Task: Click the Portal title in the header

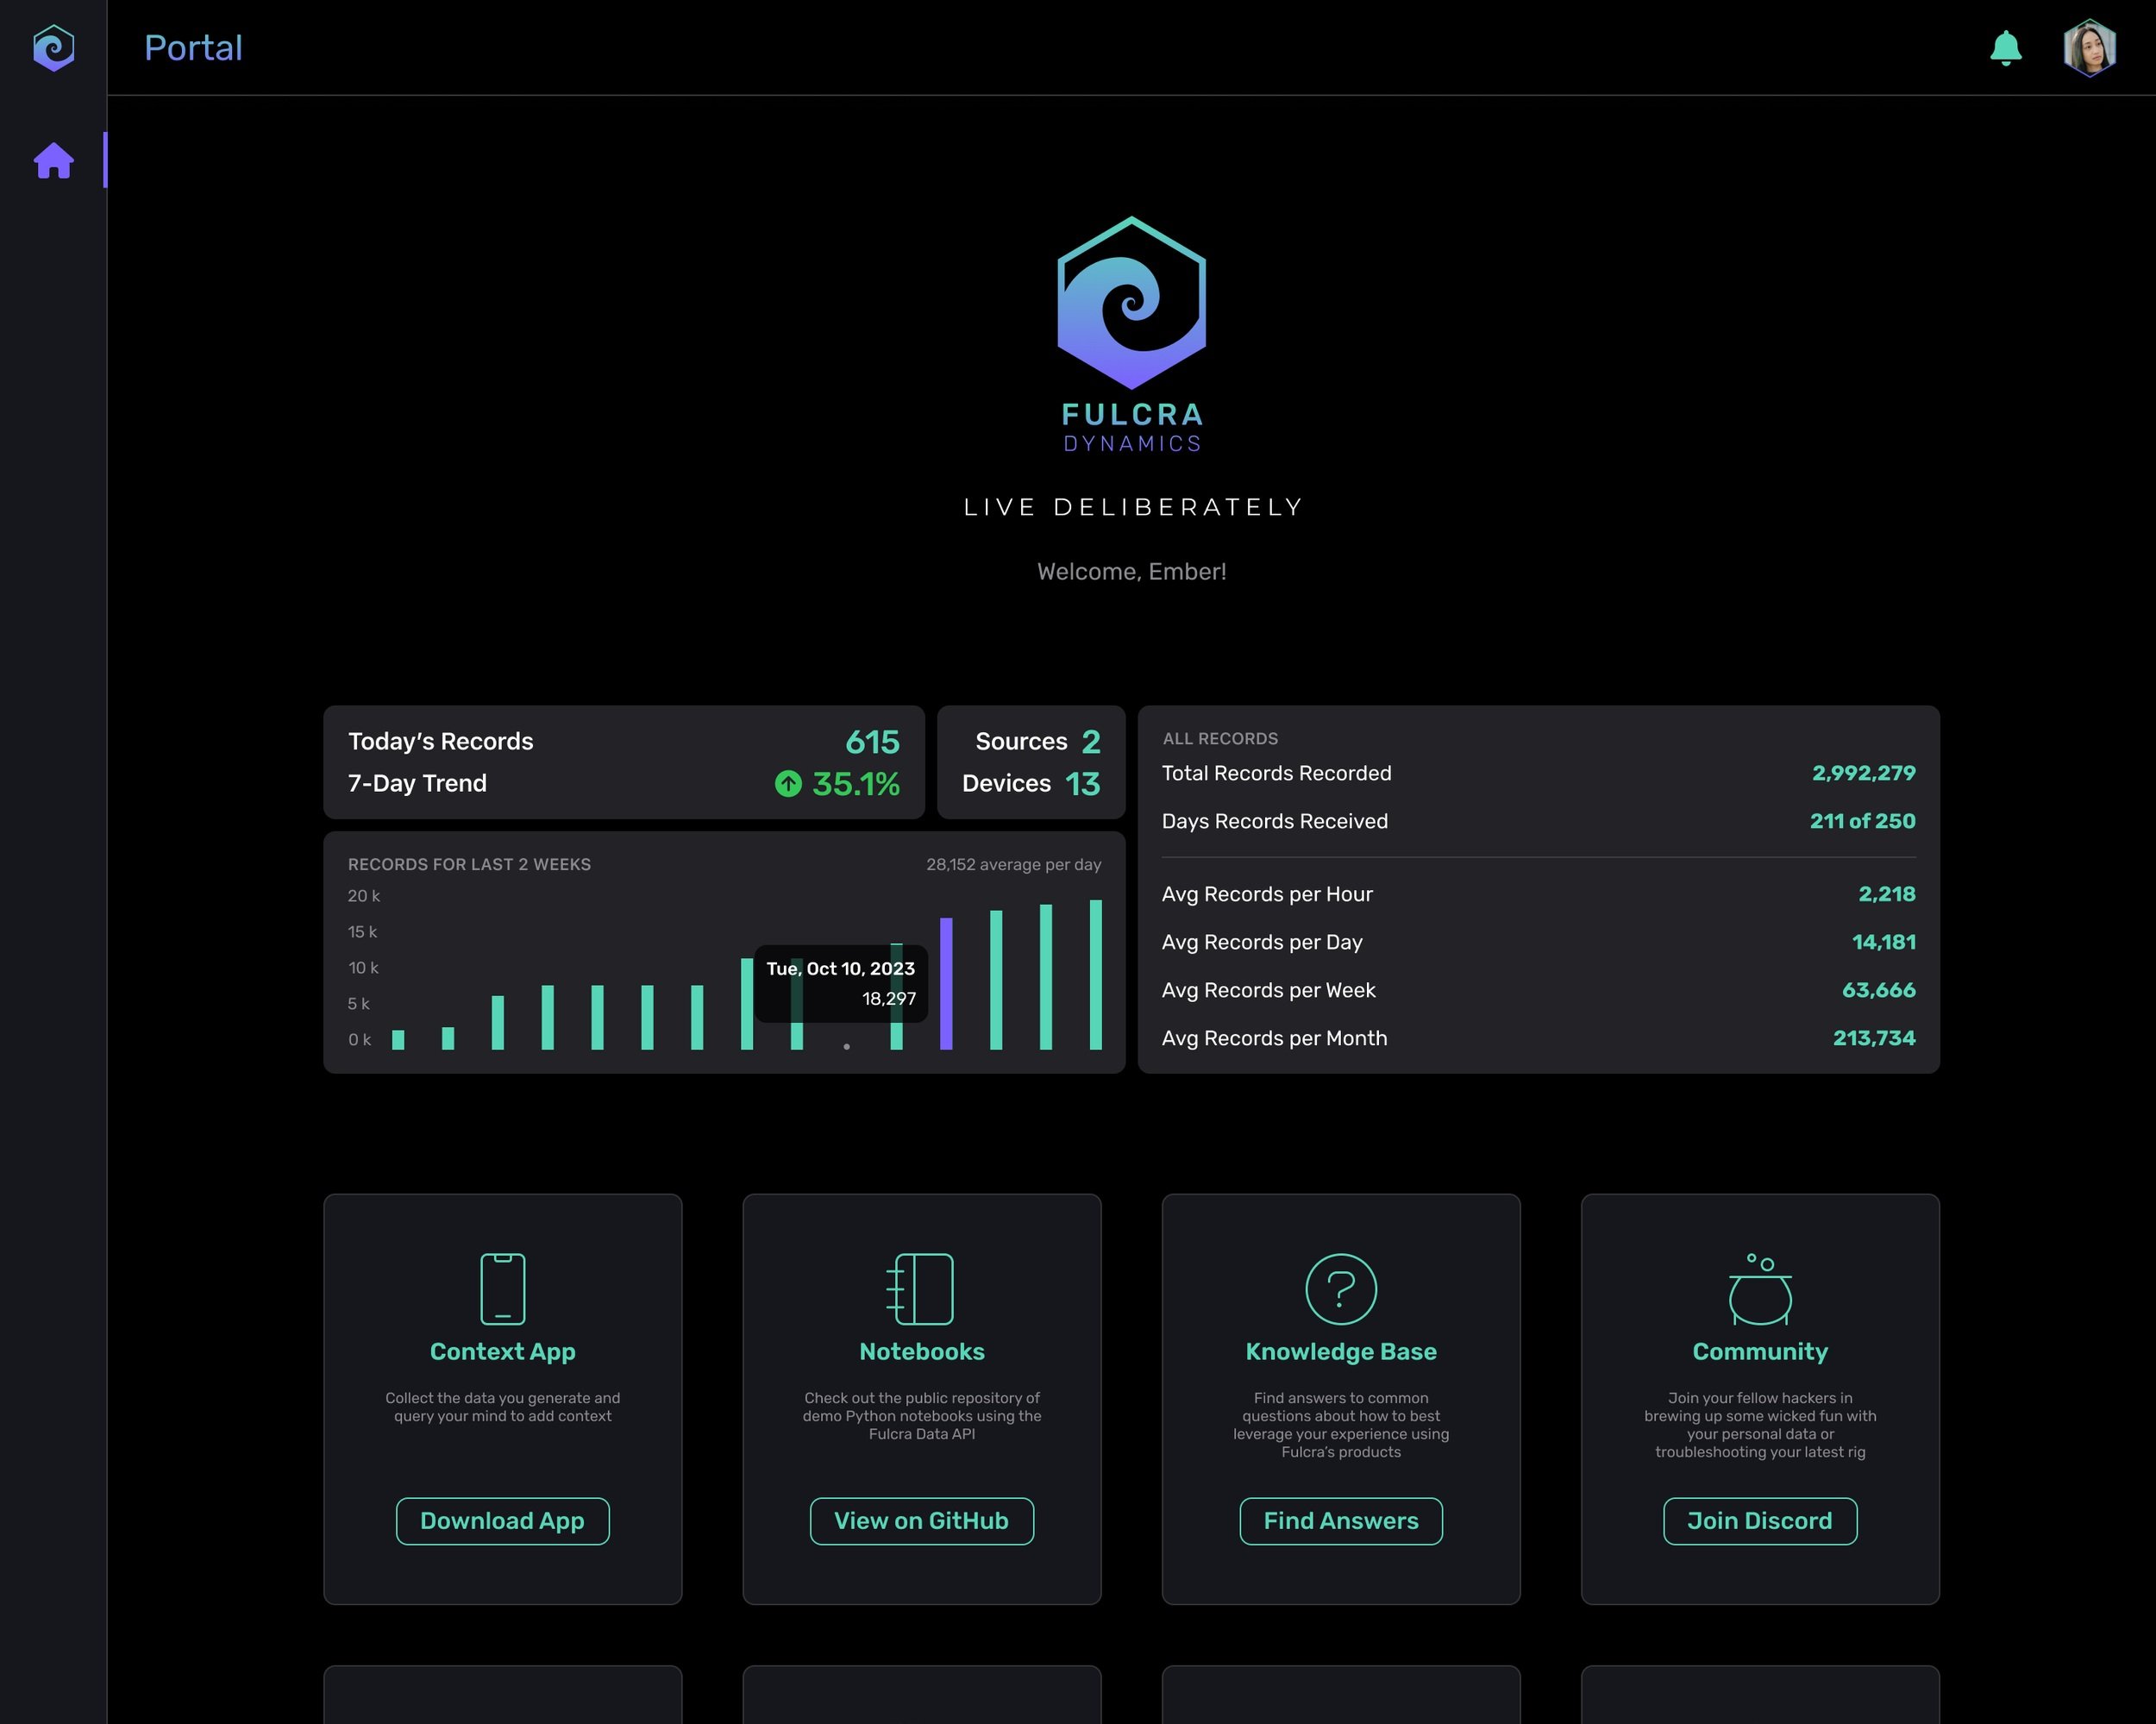Action: (193, 48)
